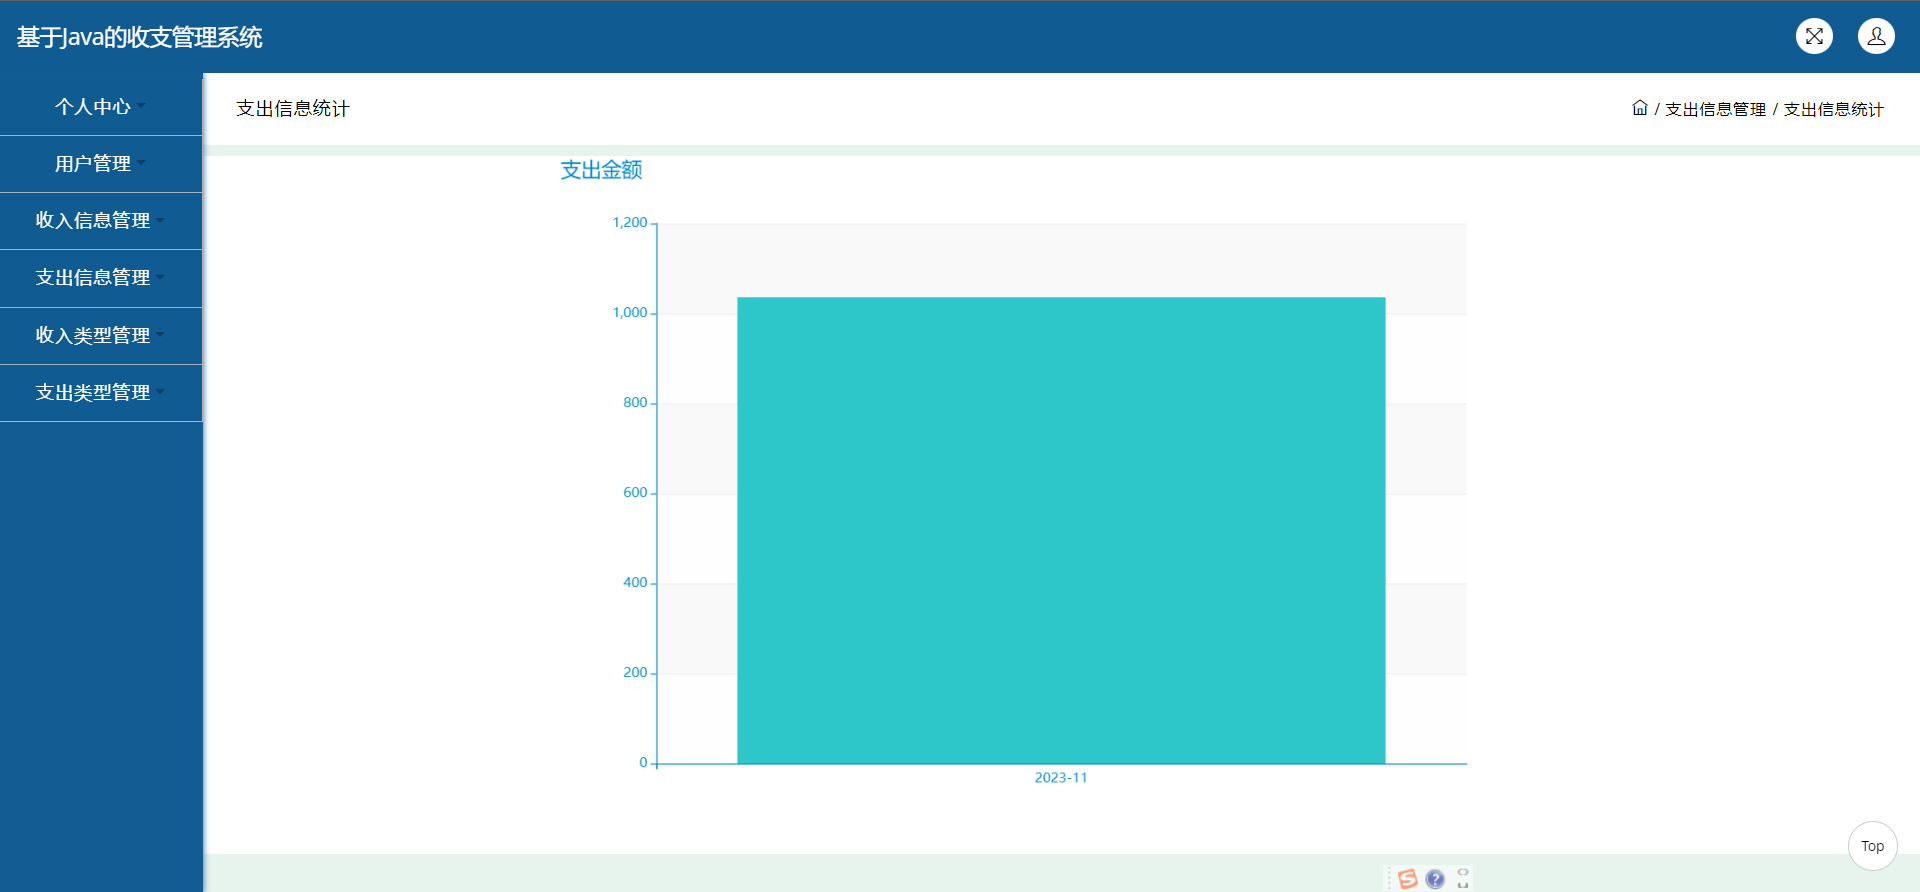
Task: Click the Sogou input method icon
Action: pyautogui.click(x=1408, y=878)
